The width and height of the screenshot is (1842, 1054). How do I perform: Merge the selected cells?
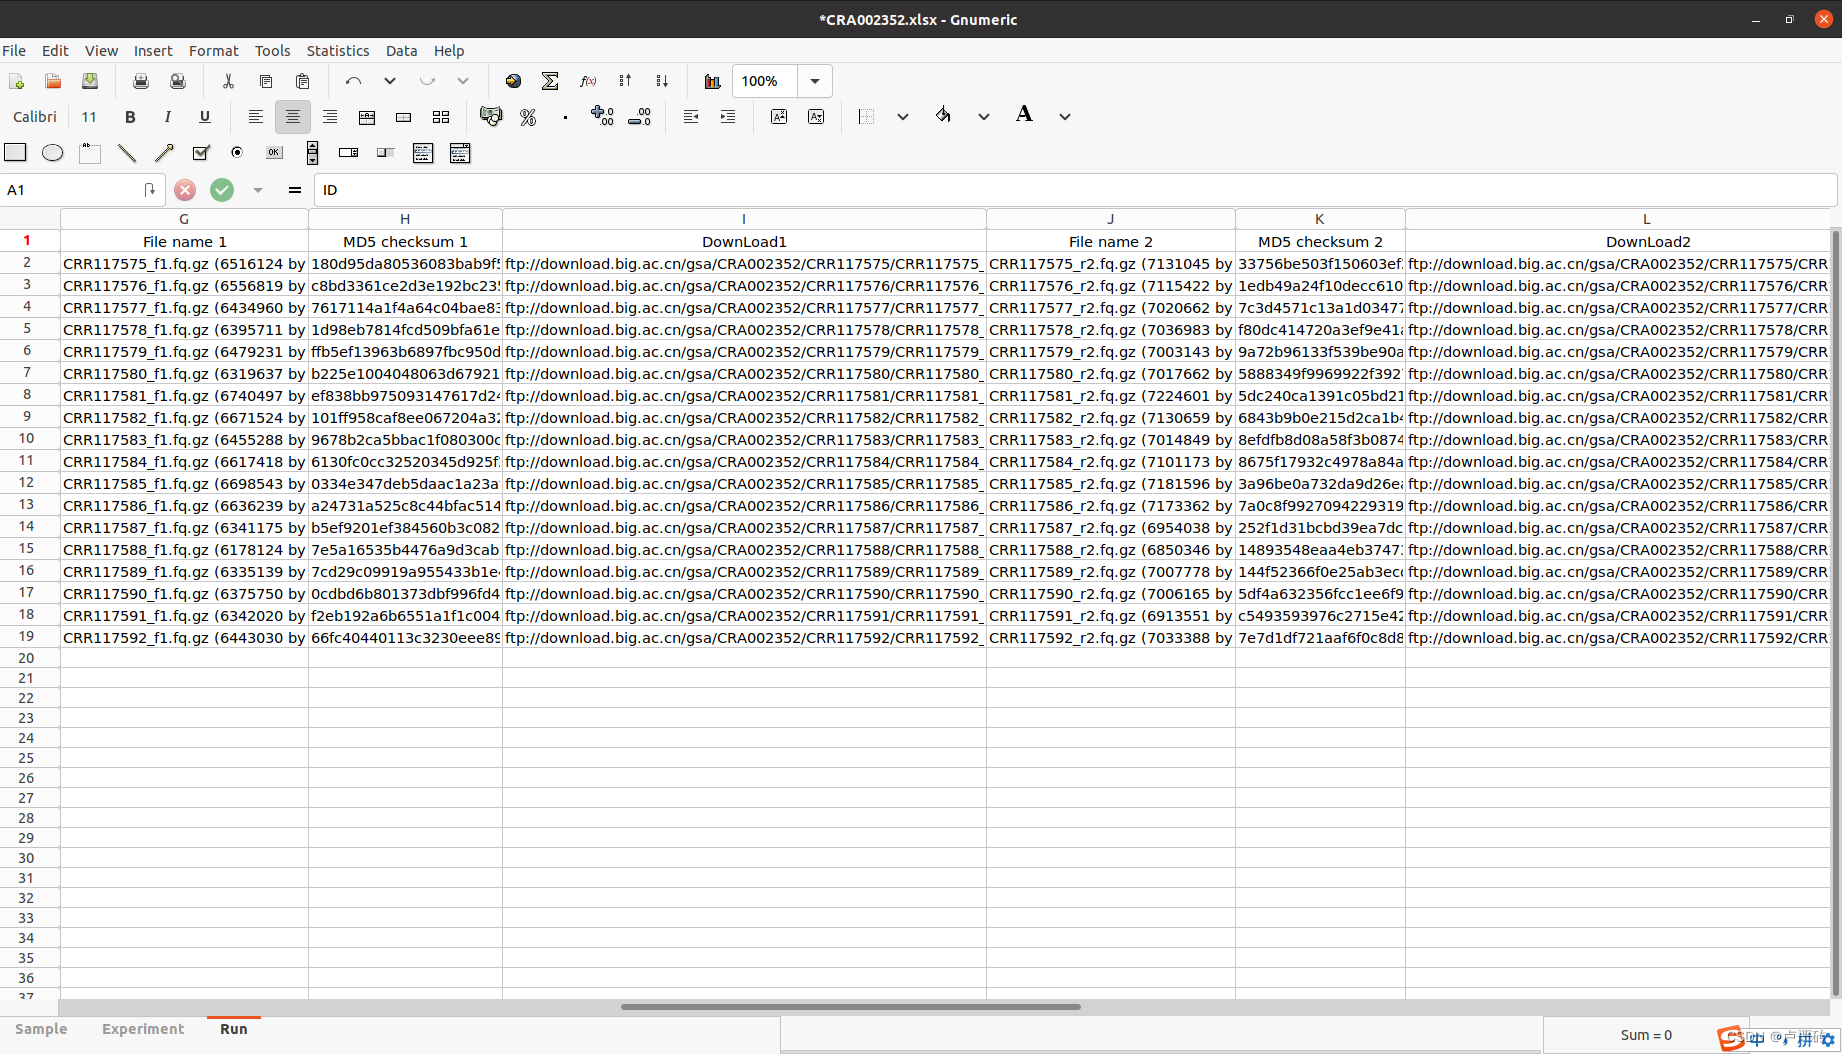tap(404, 117)
